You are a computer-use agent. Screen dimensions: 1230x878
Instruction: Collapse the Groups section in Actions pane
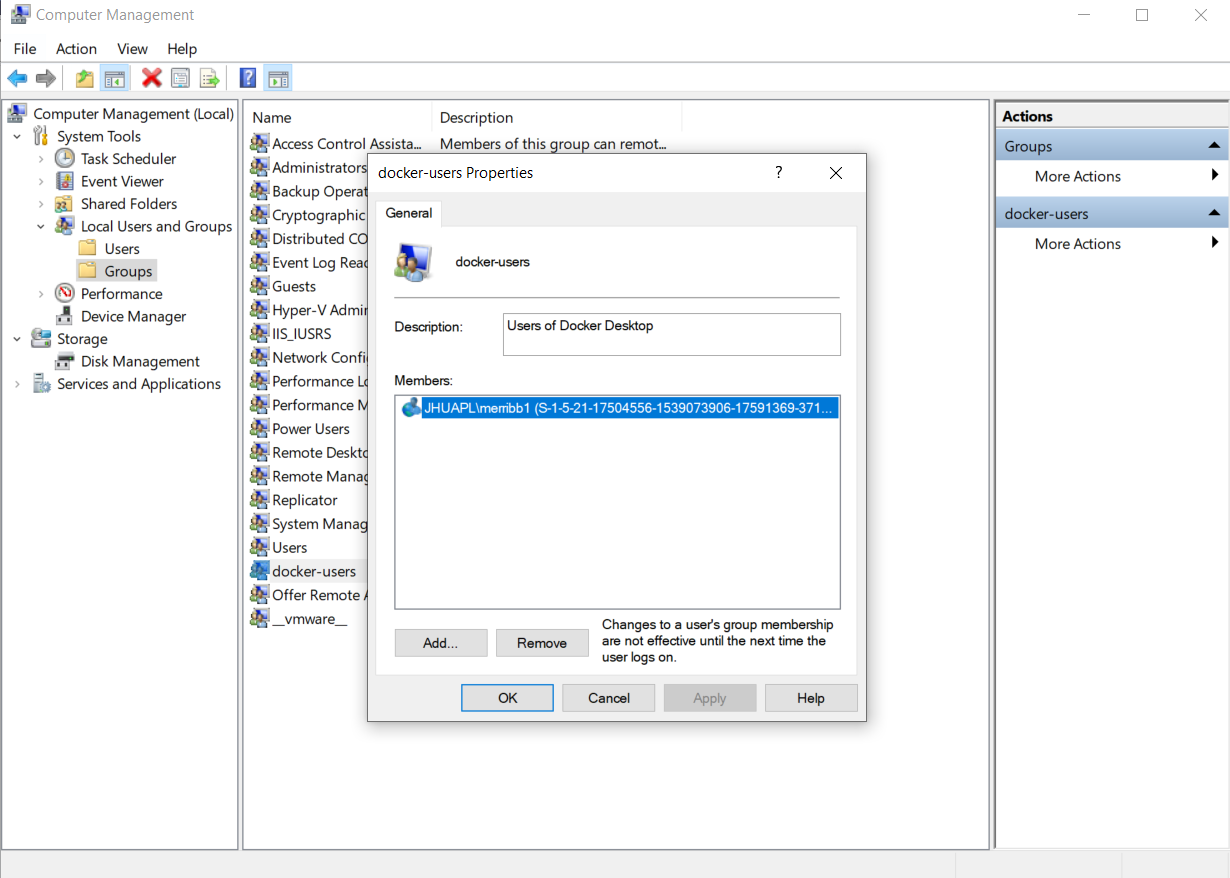pyautogui.click(x=1214, y=146)
